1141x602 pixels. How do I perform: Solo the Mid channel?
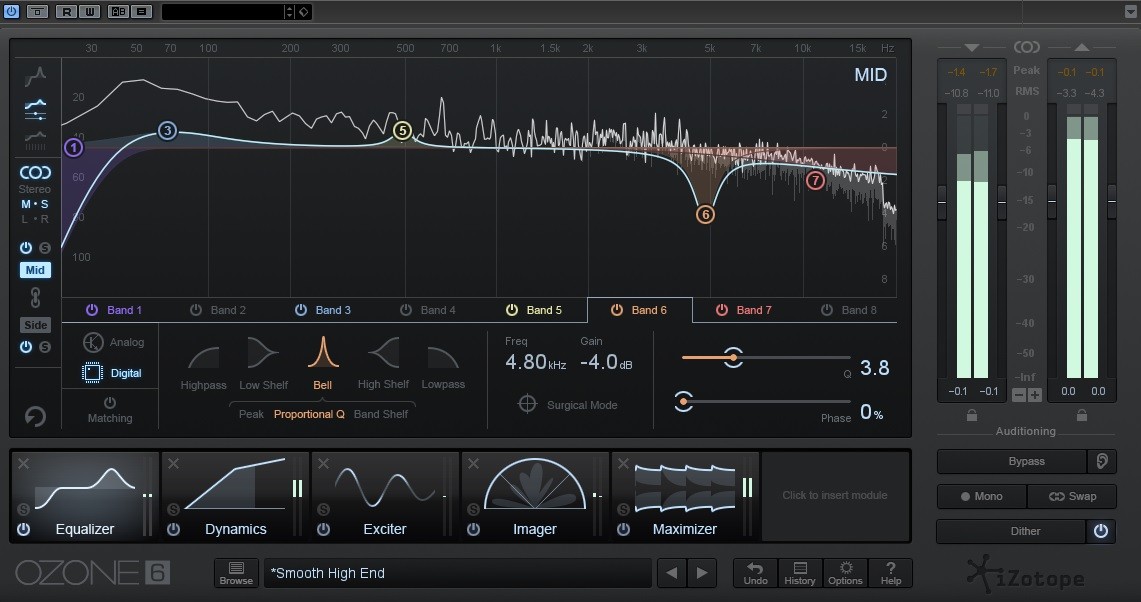click(45, 248)
